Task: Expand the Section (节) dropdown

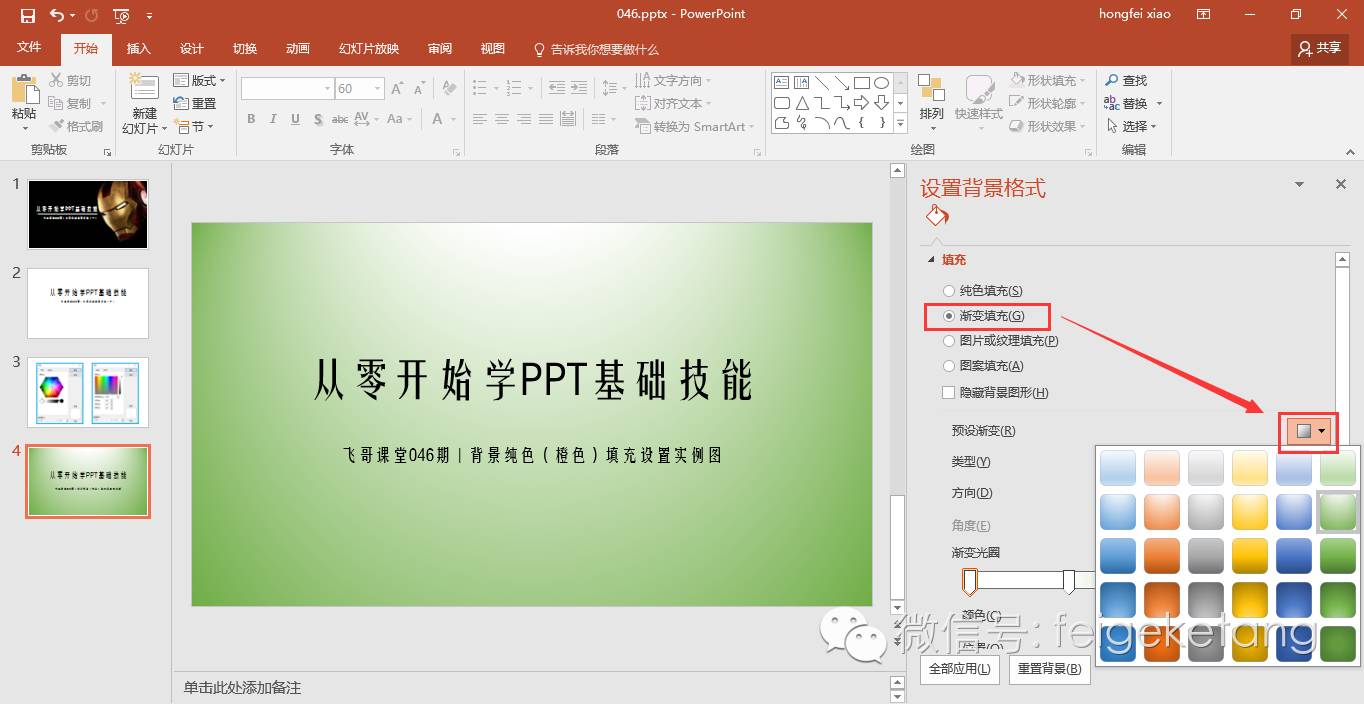Action: click(x=193, y=126)
